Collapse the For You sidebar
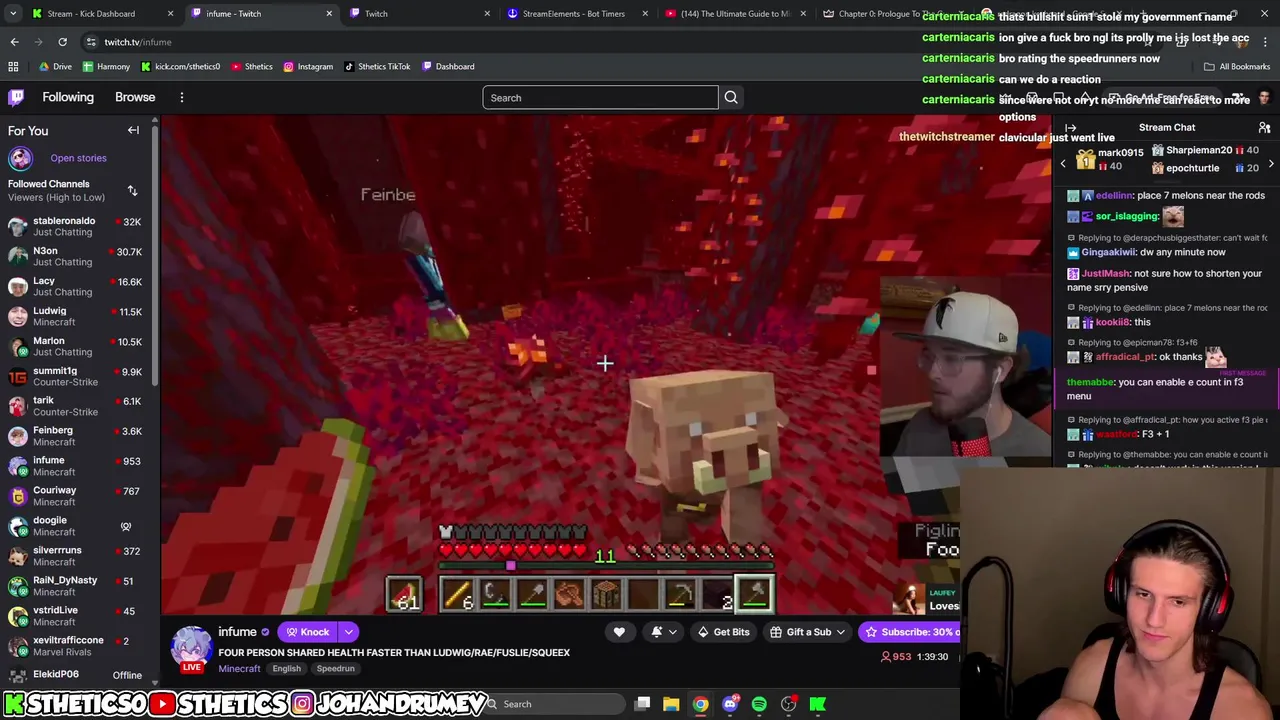 pyautogui.click(x=133, y=130)
